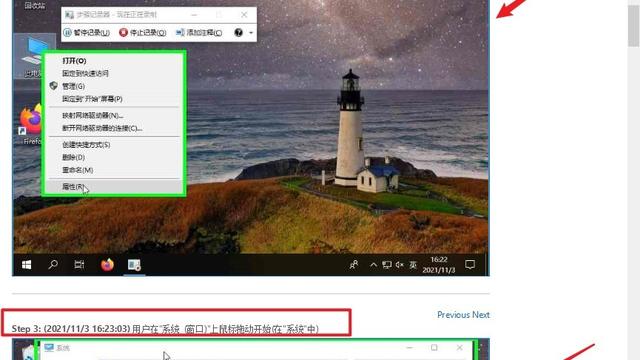This screenshot has width=640, height=360.
Task: Show hidden tray icons chevron
Action: click(x=373, y=265)
